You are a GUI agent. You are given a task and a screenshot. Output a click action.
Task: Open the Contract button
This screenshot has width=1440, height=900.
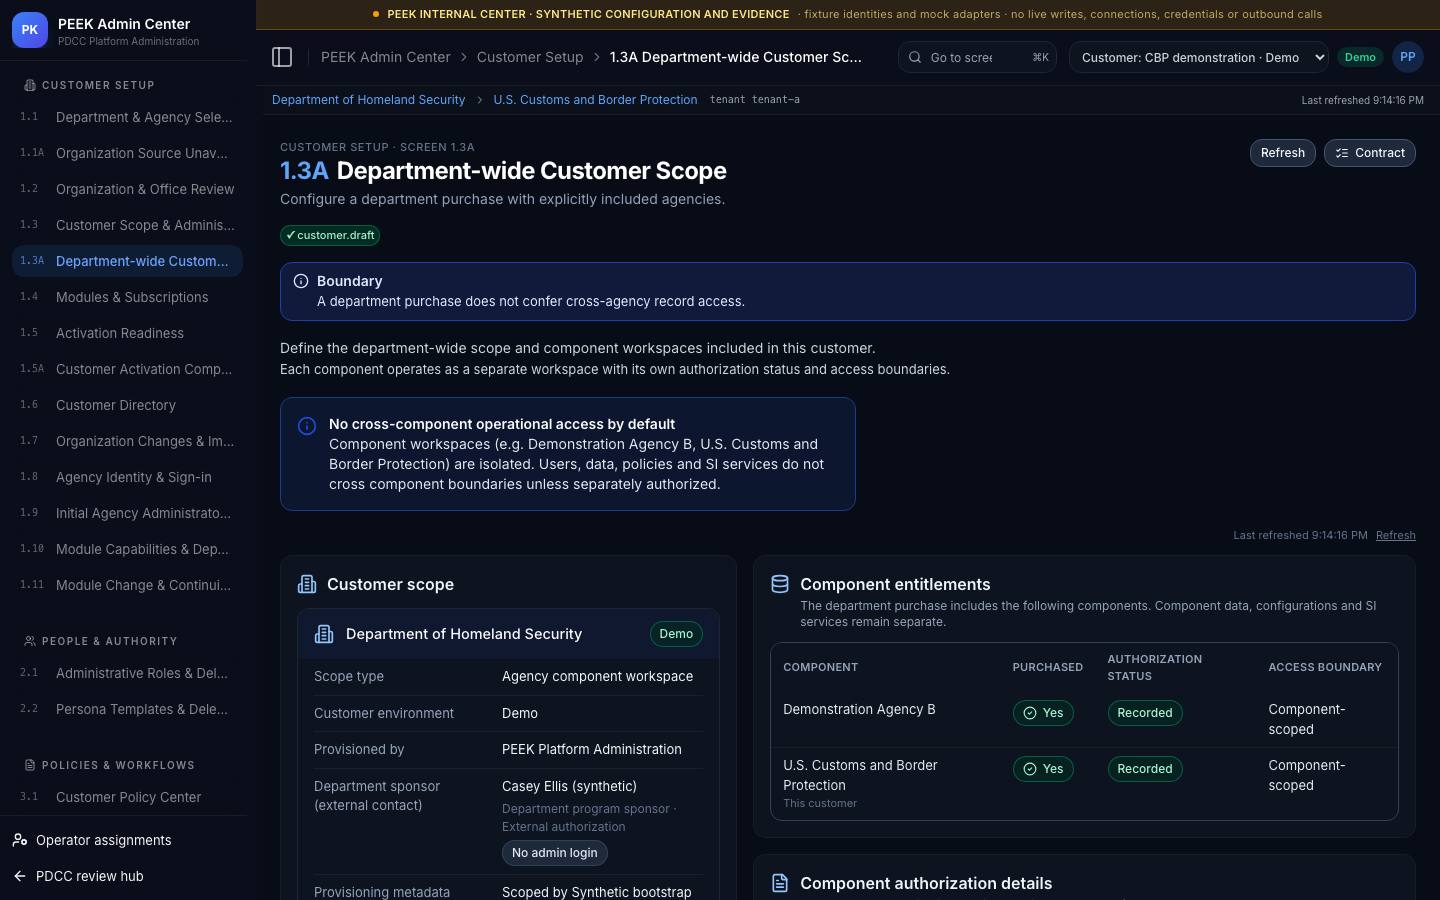1369,153
